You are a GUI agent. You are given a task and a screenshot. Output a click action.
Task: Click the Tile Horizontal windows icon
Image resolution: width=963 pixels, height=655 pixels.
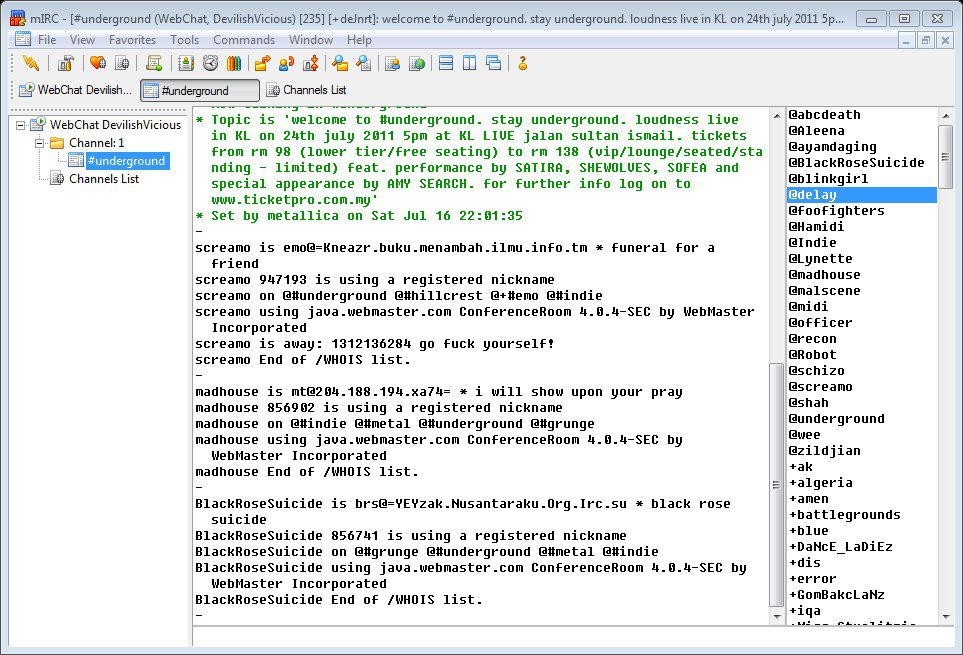(445, 63)
